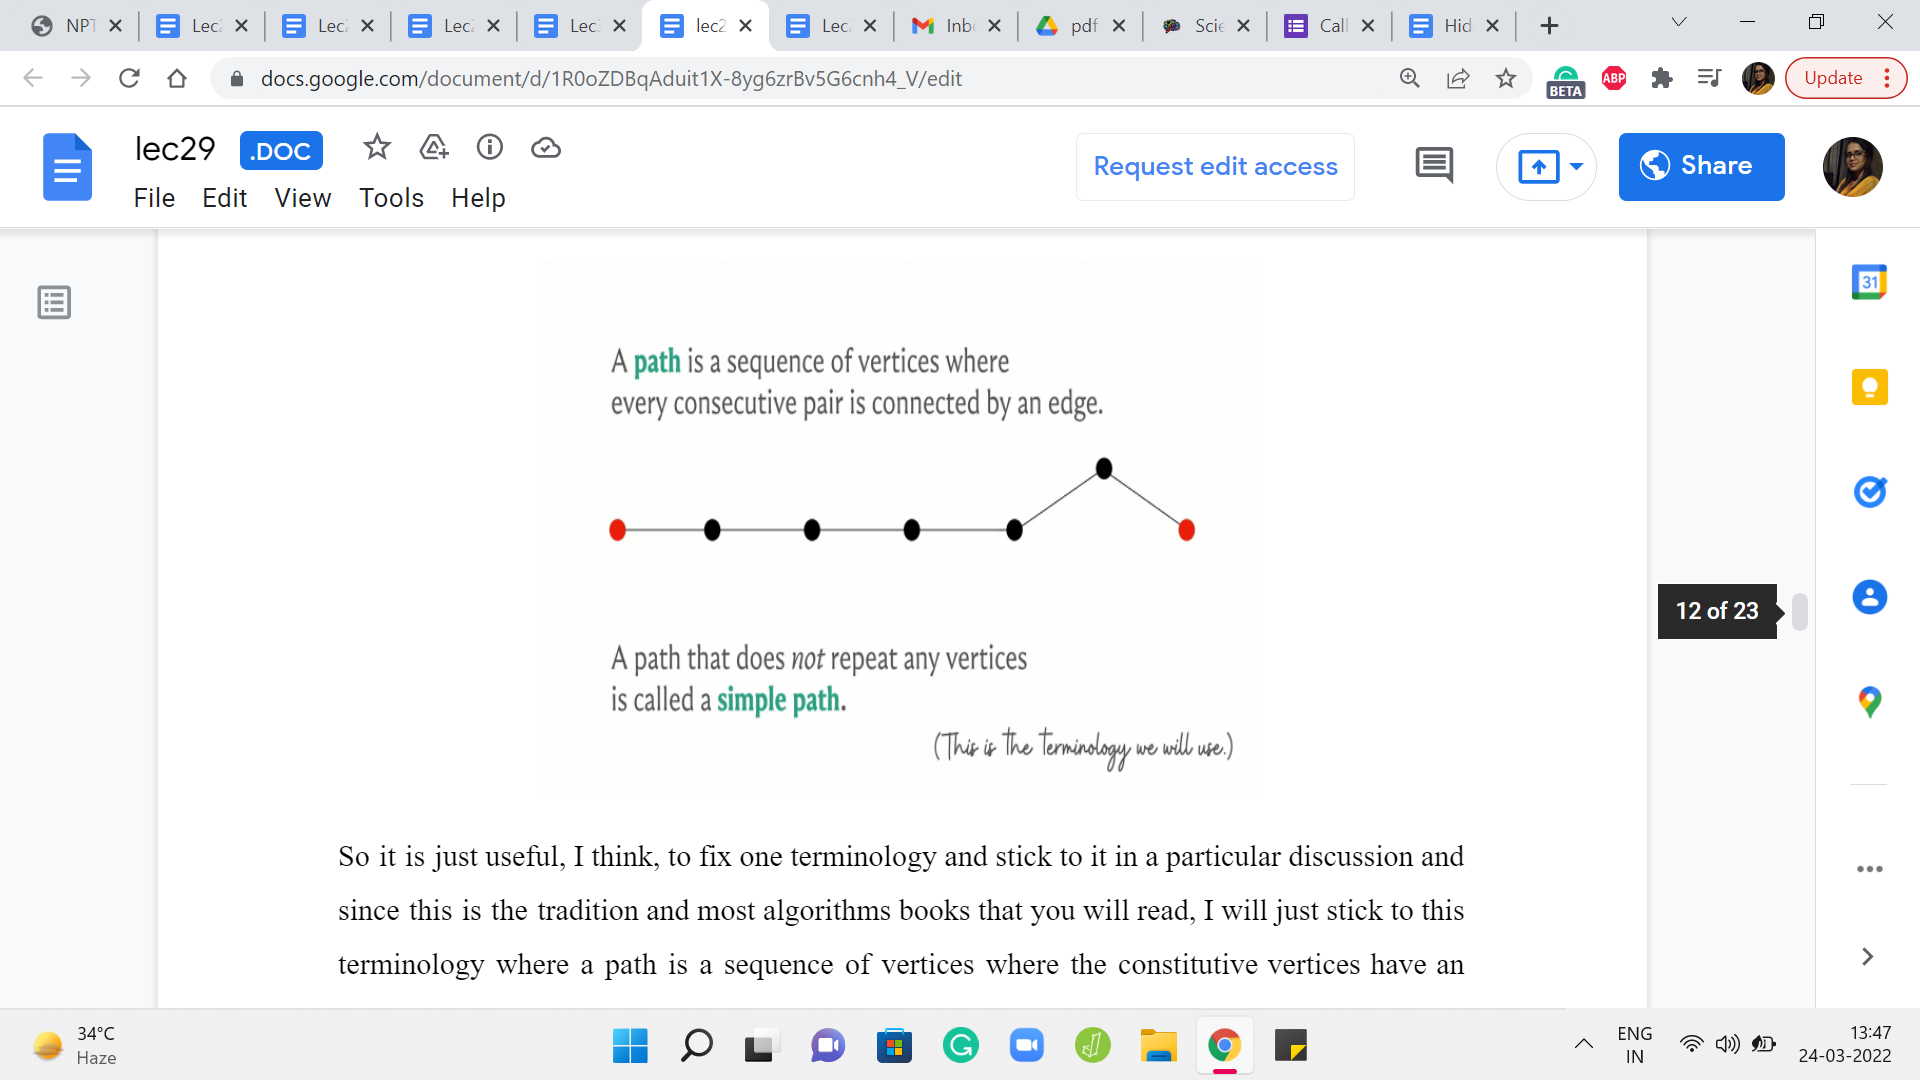Click the blue Share button
Viewport: 1920px width, 1080px height.
click(x=1700, y=166)
